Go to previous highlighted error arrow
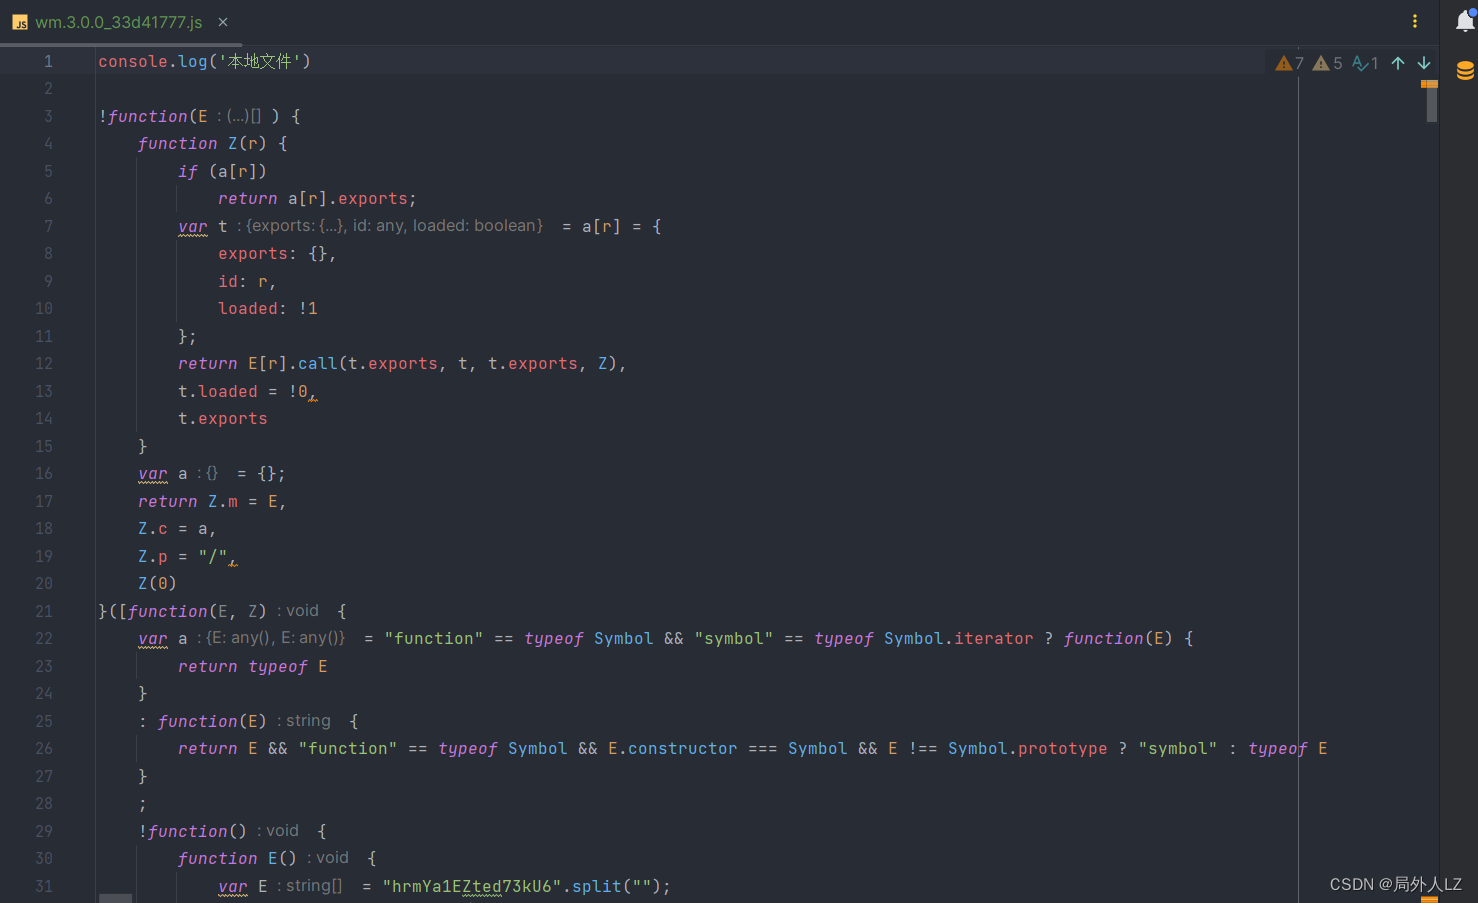The height and width of the screenshot is (903, 1478). 1398,63
